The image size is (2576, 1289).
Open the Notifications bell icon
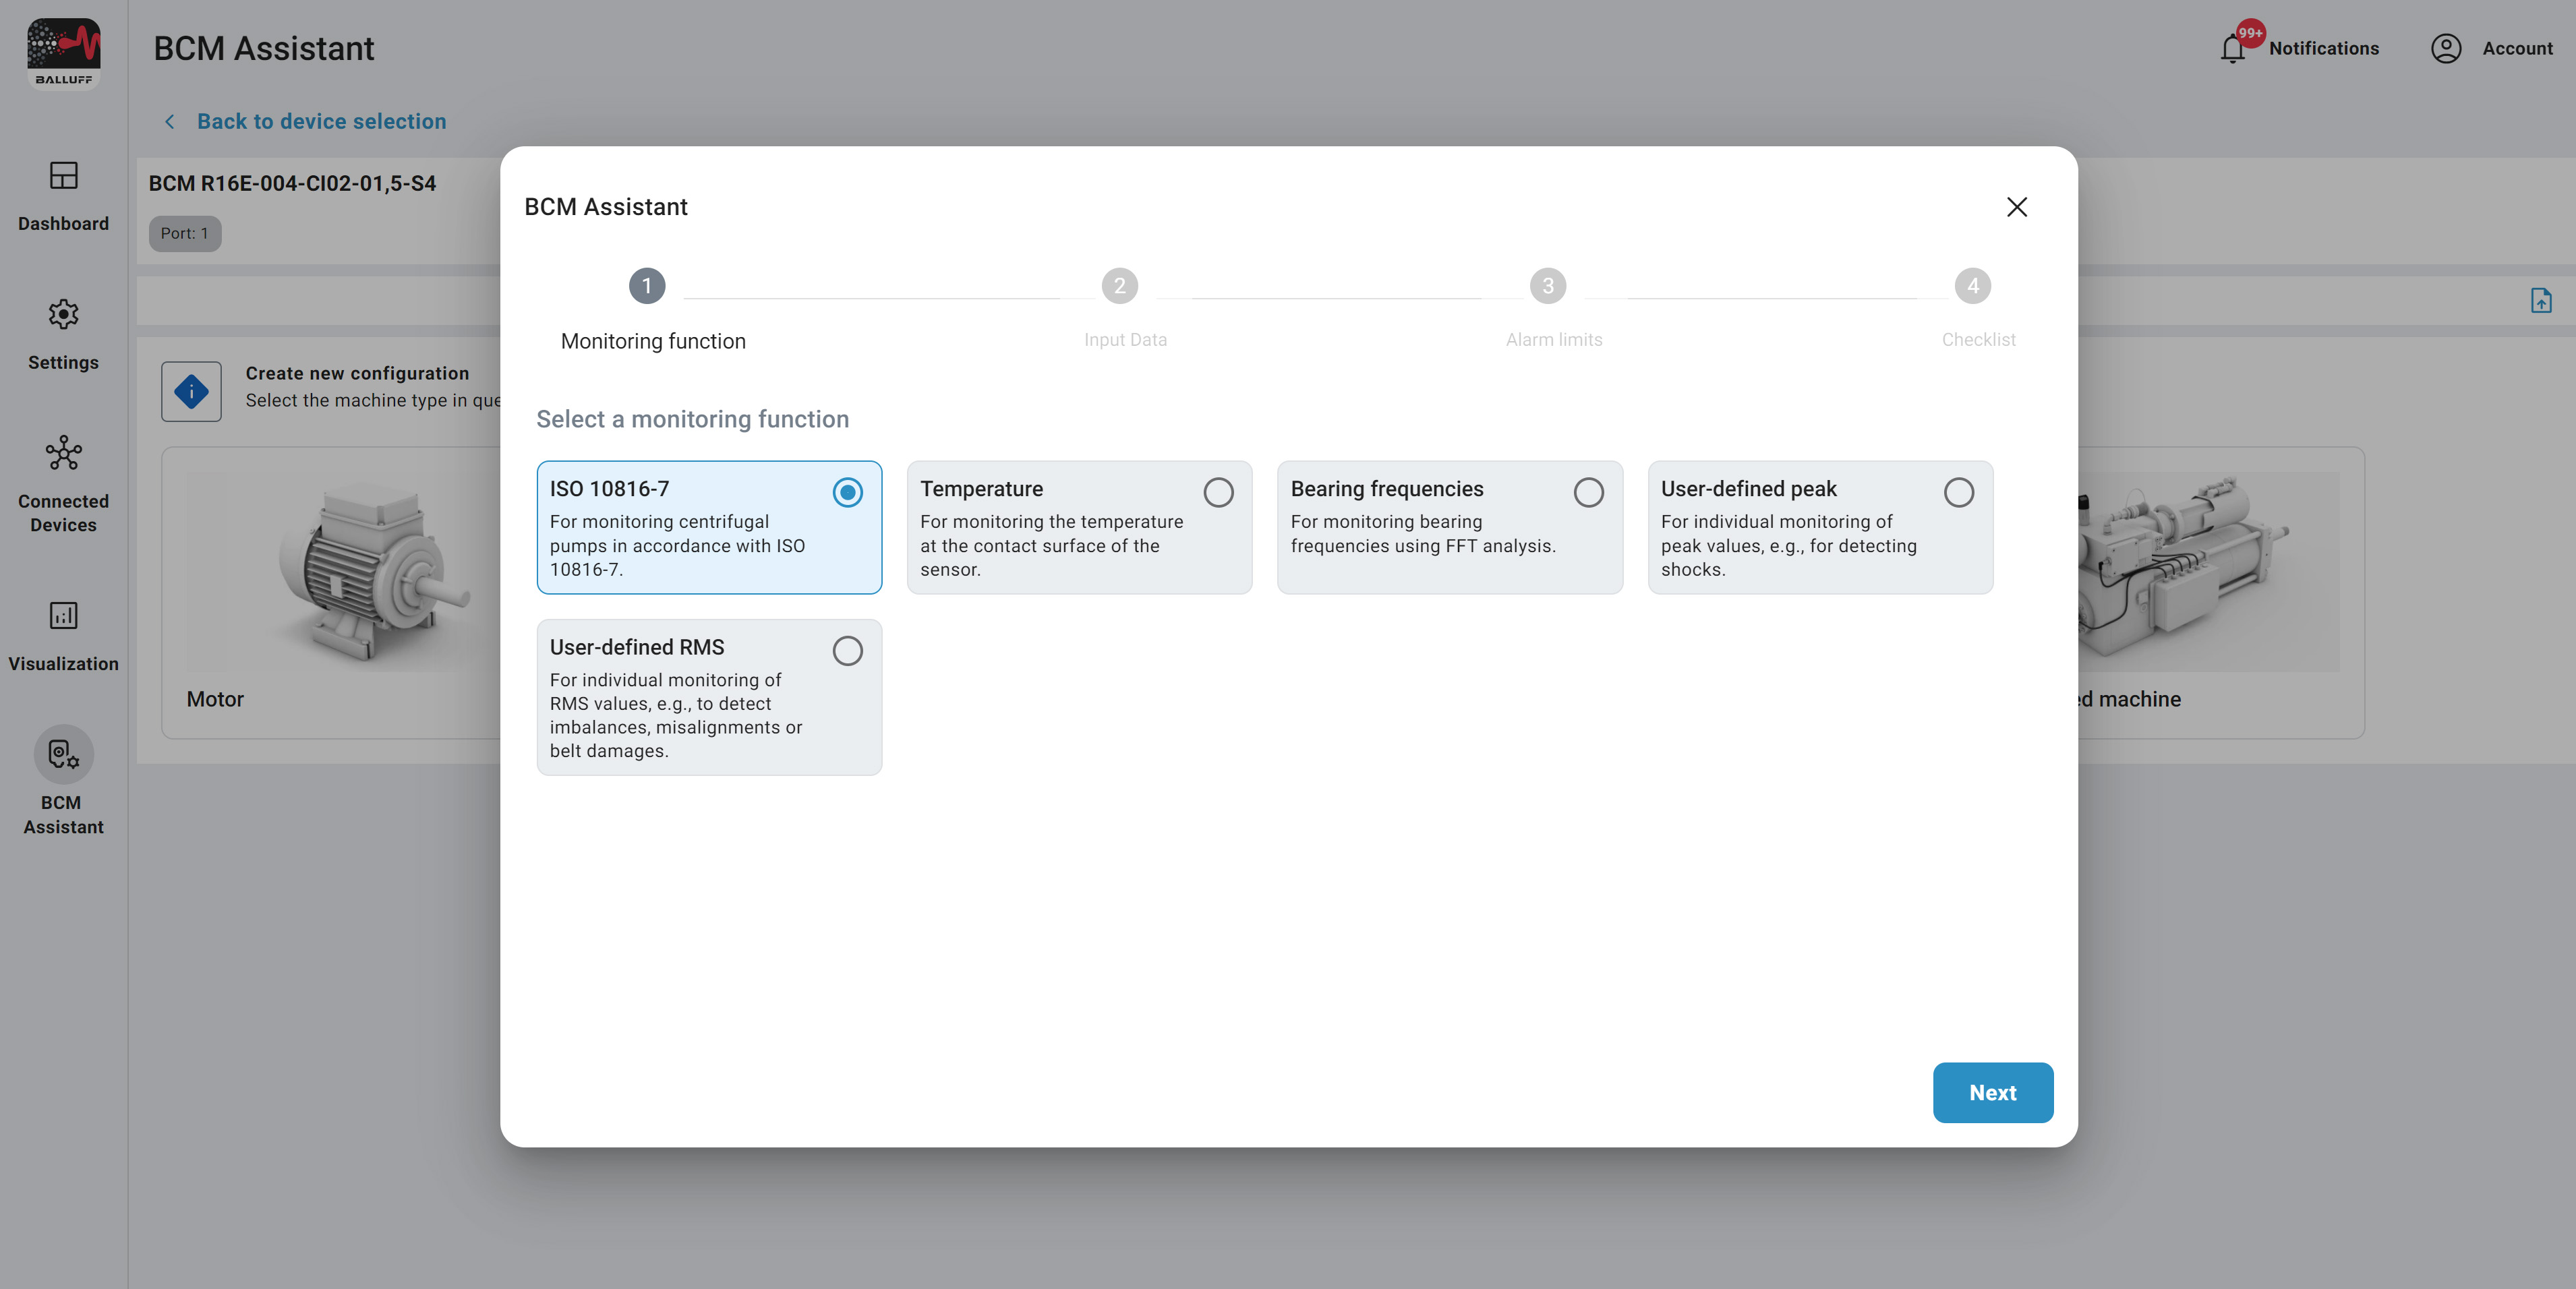coord(2232,48)
